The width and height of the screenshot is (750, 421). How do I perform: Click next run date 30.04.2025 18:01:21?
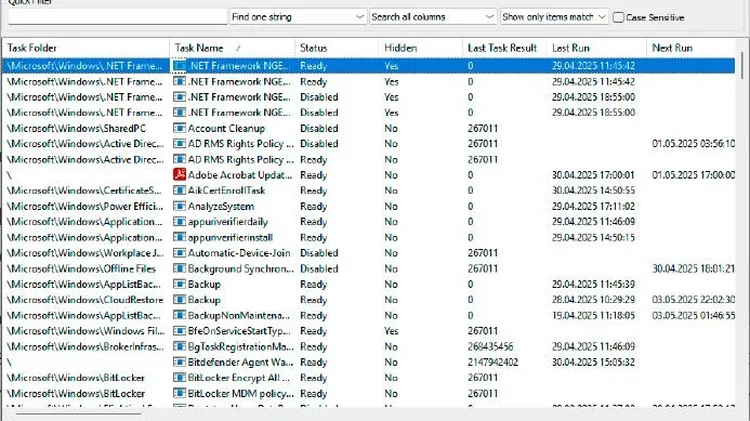click(x=693, y=268)
